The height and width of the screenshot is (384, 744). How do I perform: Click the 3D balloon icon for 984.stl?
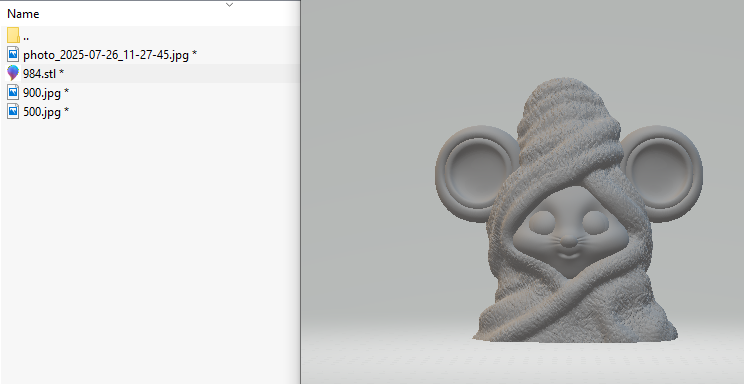pos(13,73)
